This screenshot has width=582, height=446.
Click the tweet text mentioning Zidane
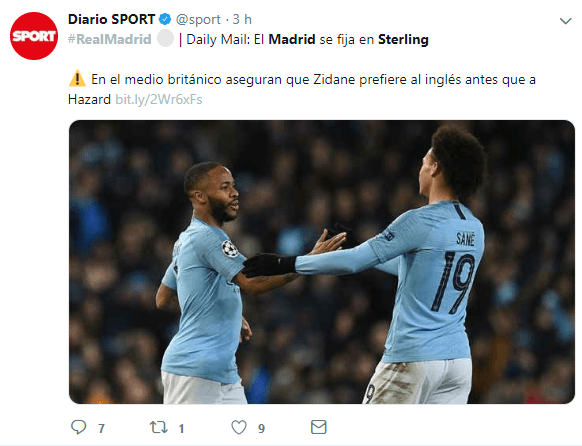point(302,89)
